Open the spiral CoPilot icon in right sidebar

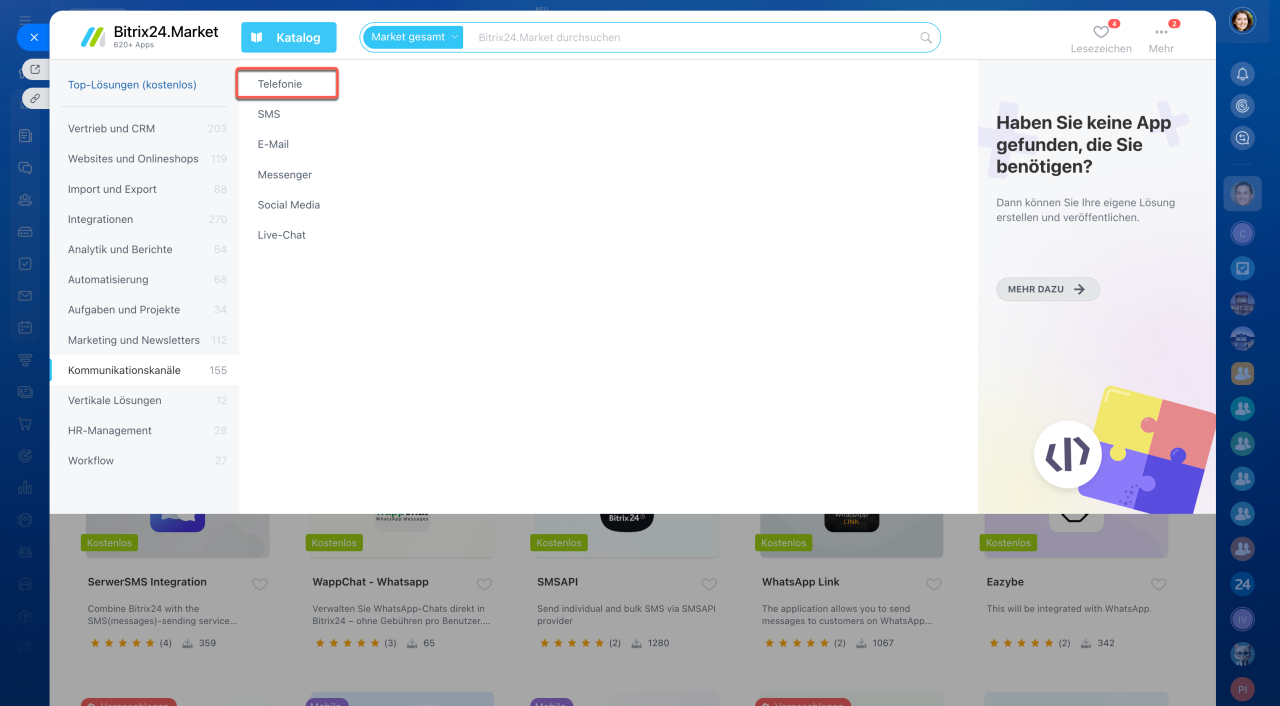(1242, 105)
